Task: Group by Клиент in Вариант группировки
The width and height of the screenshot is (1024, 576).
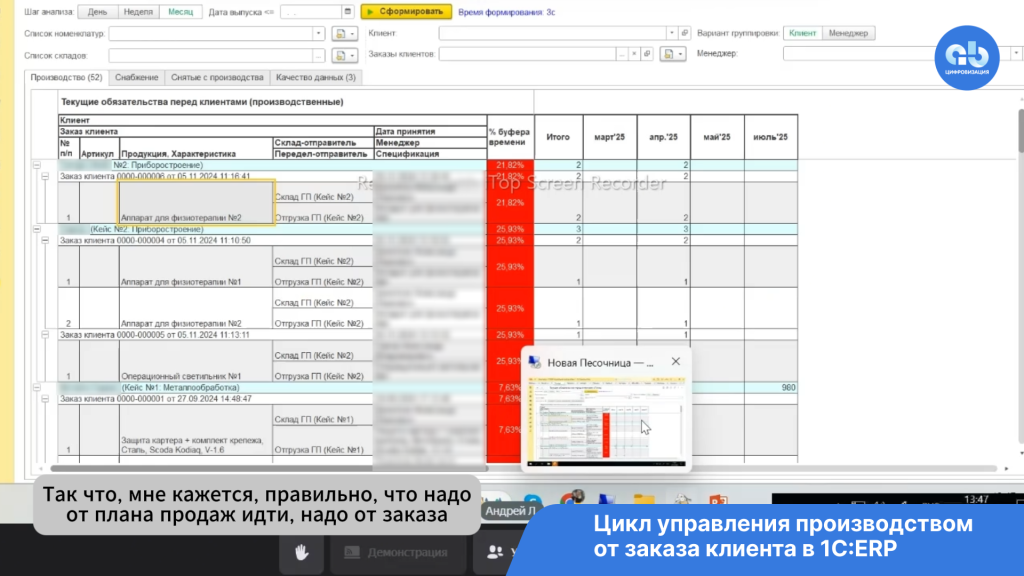Action: [803, 33]
